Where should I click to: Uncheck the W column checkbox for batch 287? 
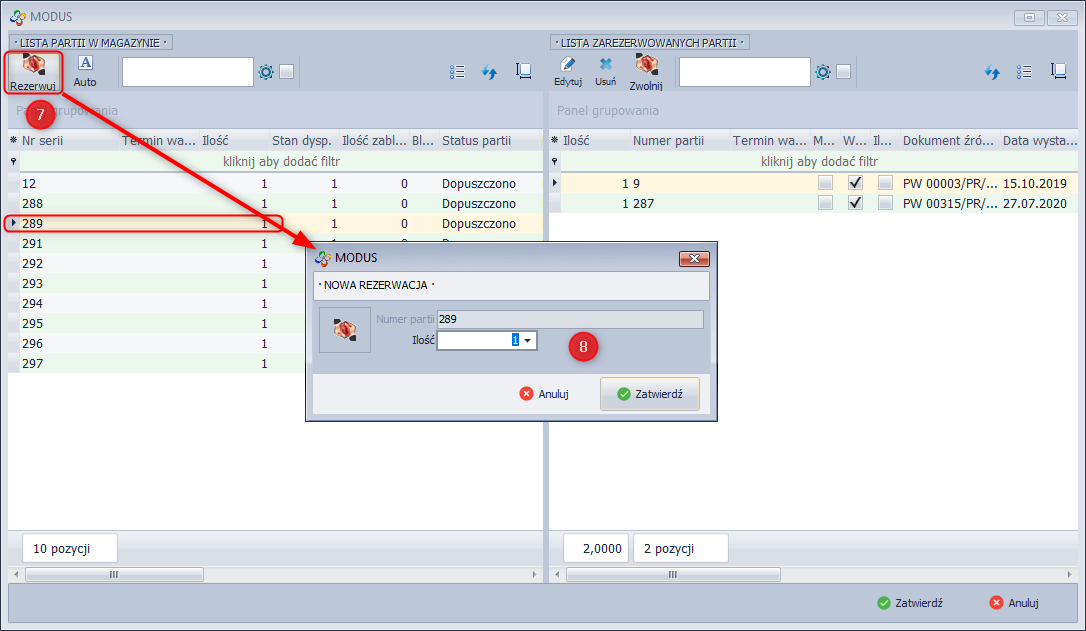[855, 203]
